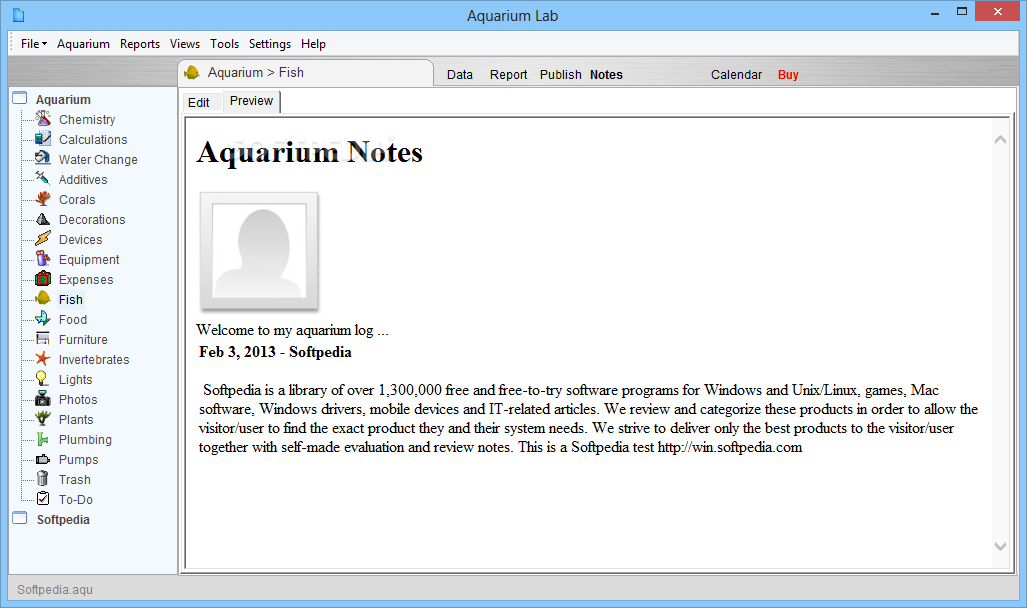Viewport: 1027px width, 608px height.
Task: Click Softpedia.aqu in status bar
Action: (x=55, y=590)
